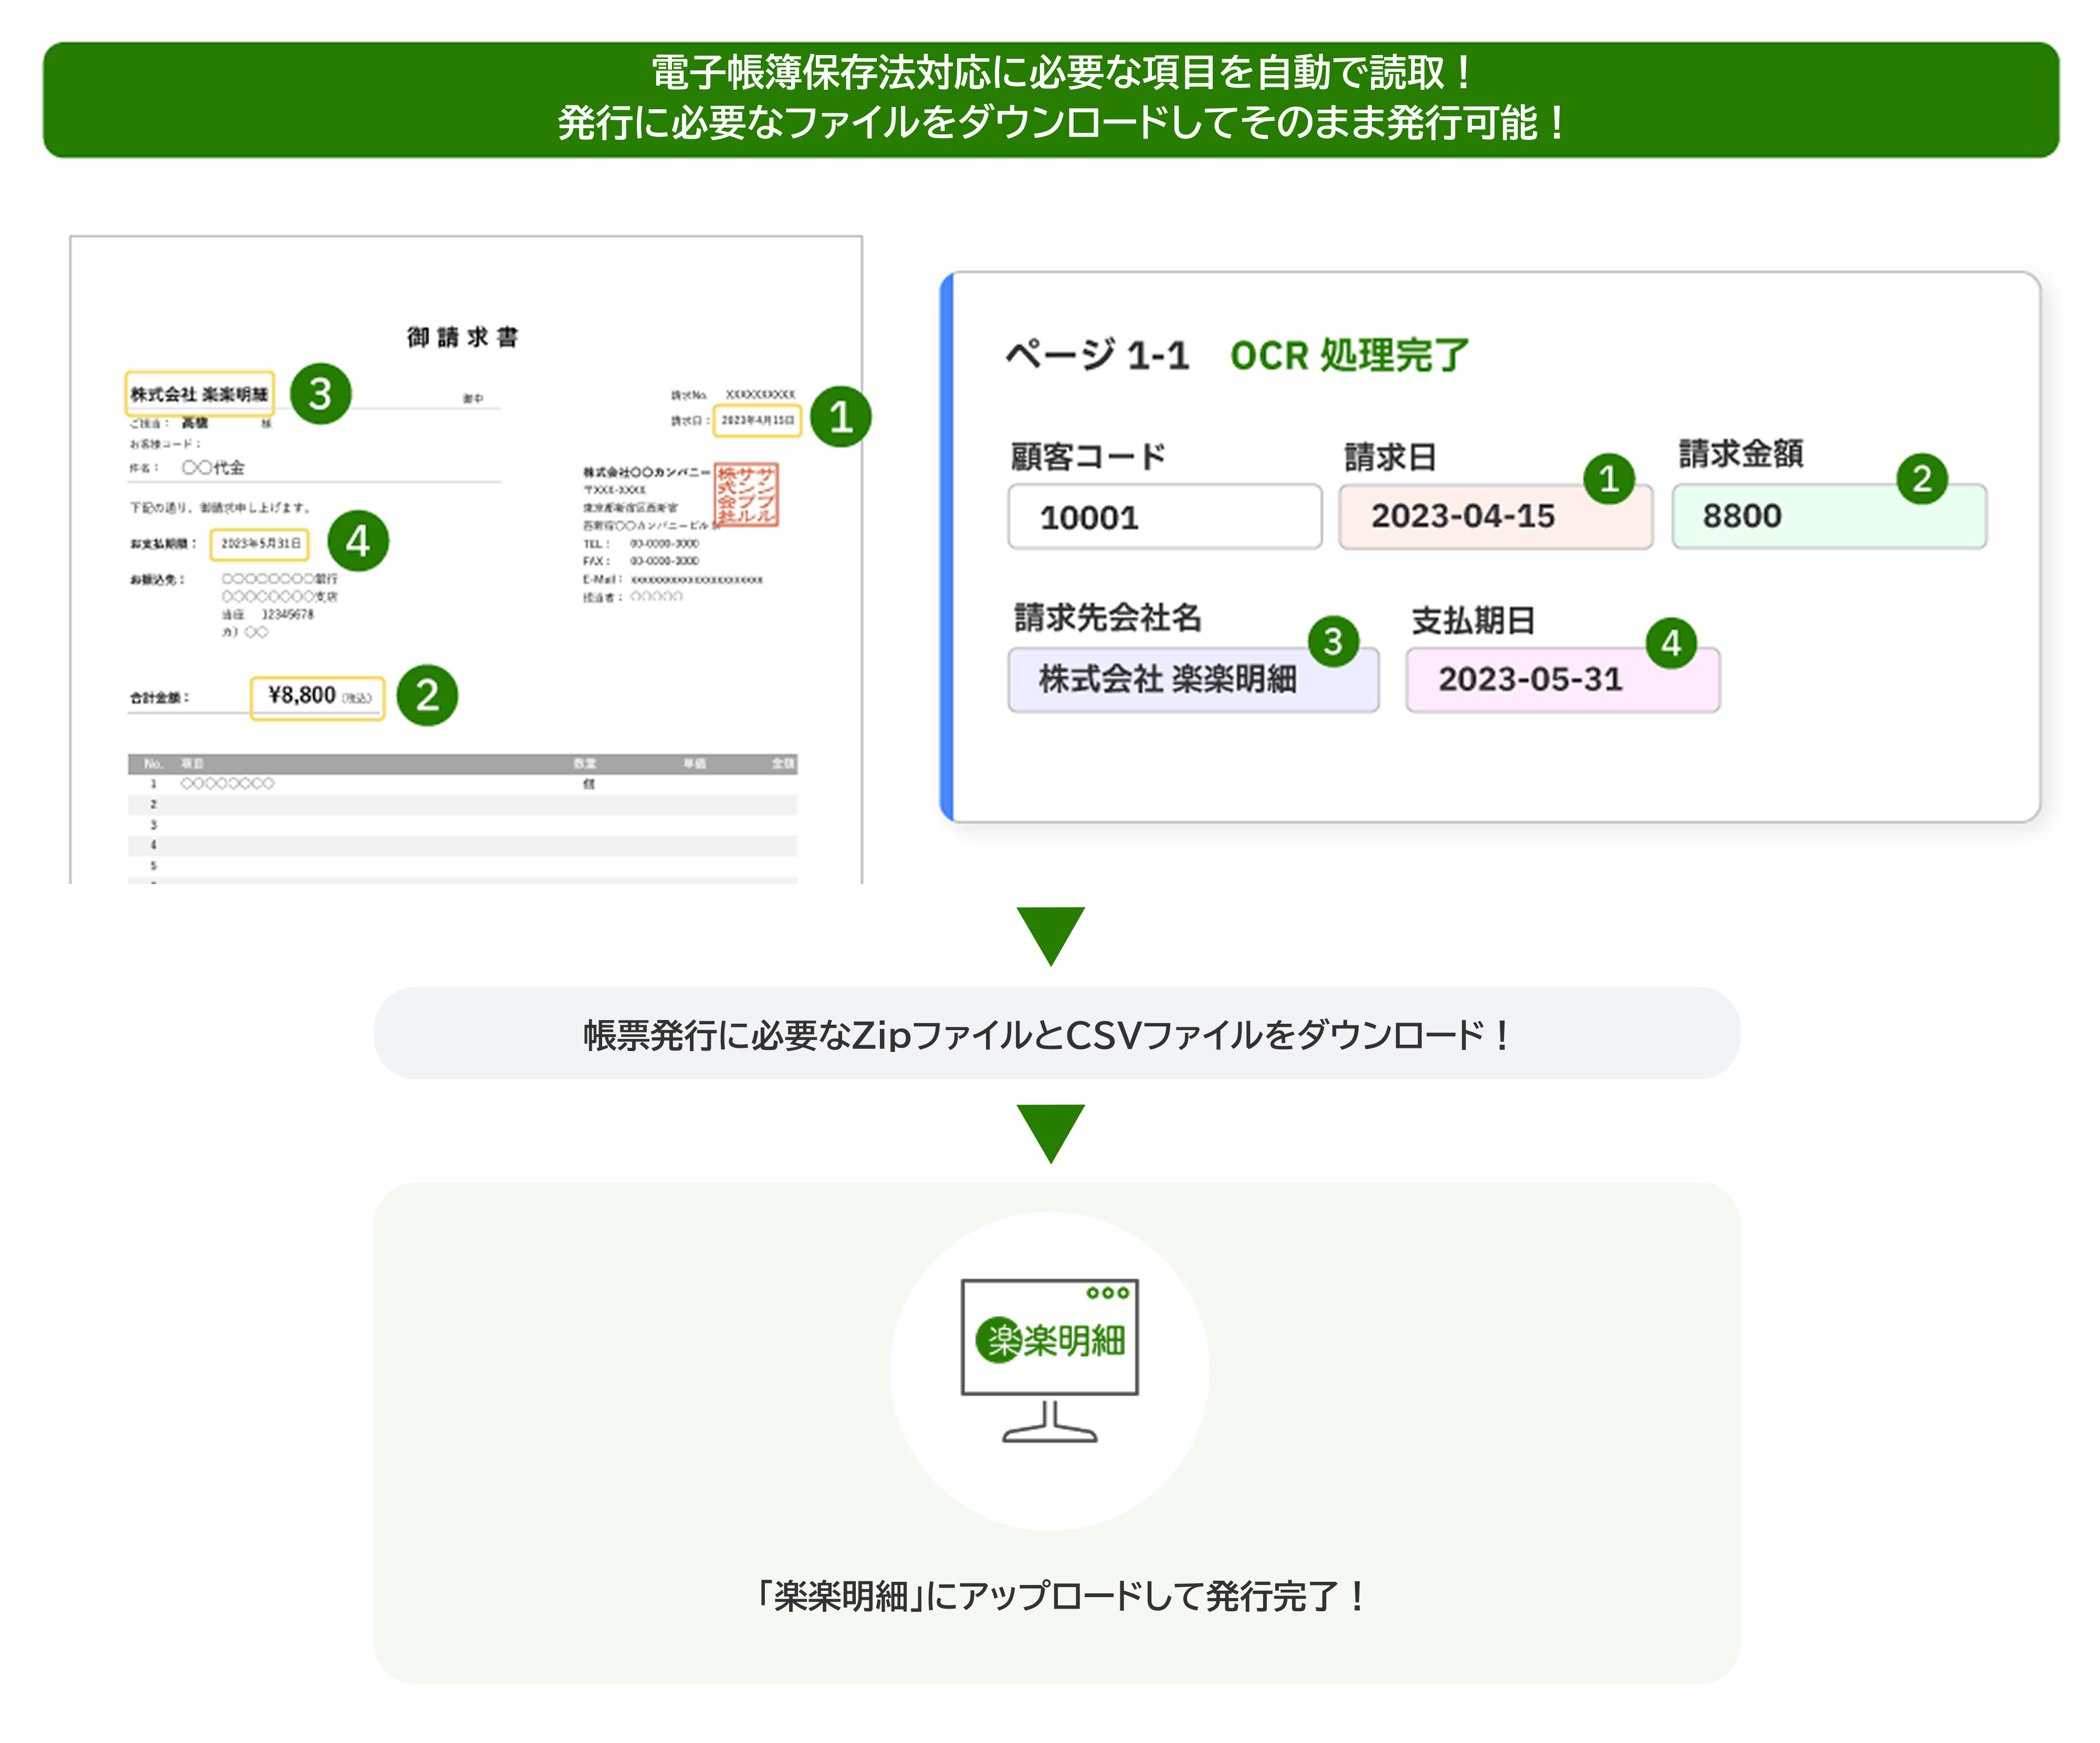The image size is (2100, 1743).
Task: Click the '12345678' account number on the invoice
Action: click(x=287, y=615)
